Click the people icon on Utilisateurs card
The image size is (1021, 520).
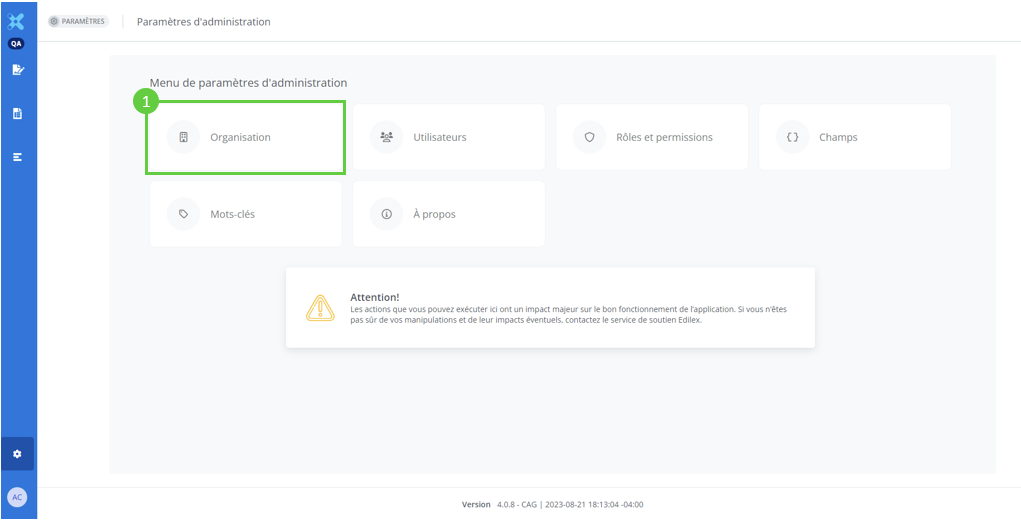pyautogui.click(x=386, y=137)
